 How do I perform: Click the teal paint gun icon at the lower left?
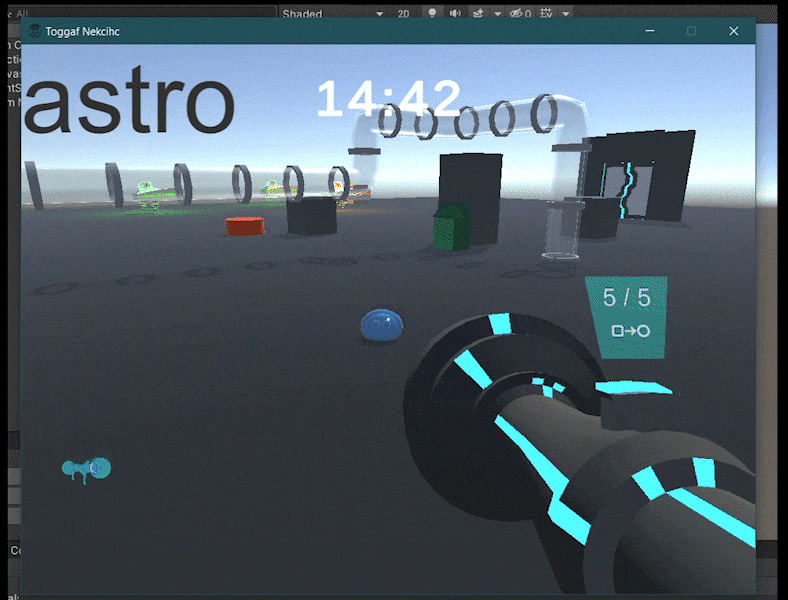tap(86, 469)
